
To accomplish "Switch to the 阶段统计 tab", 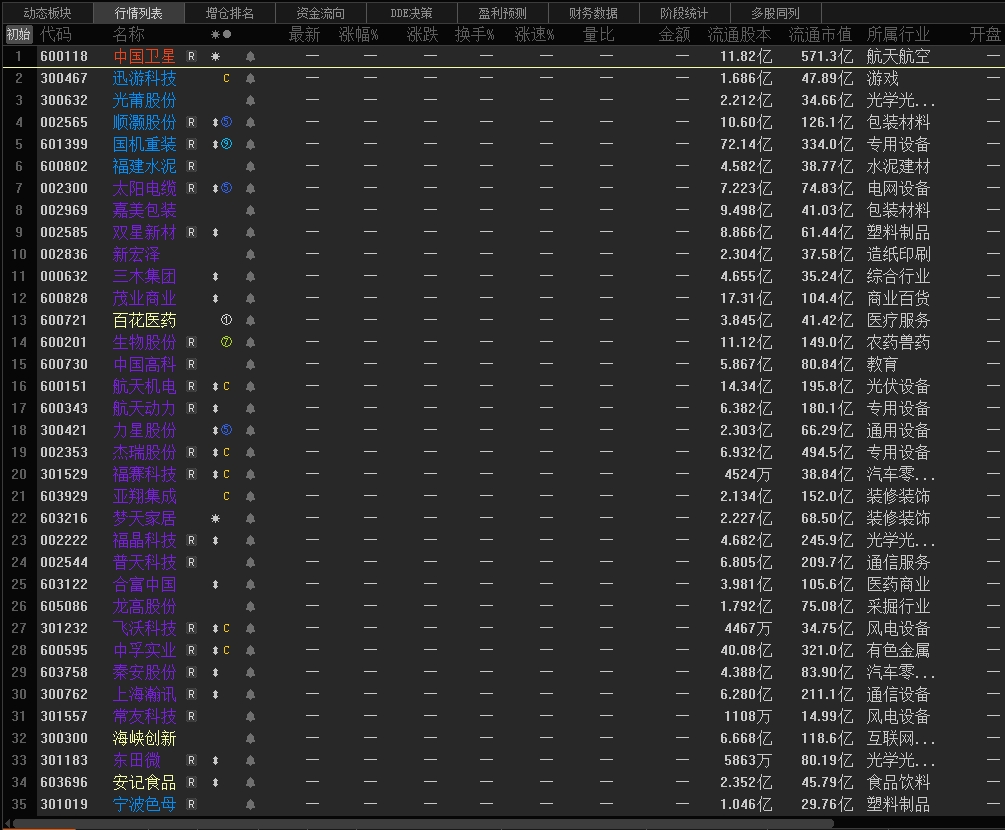I will [x=685, y=13].
